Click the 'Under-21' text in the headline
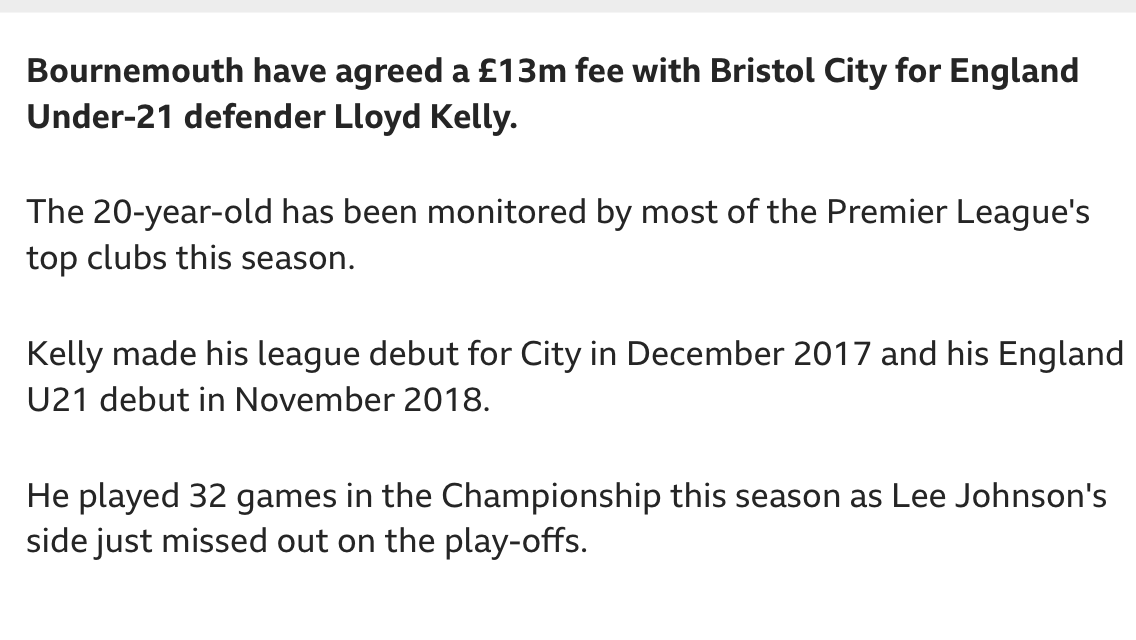The height and width of the screenshot is (640, 1136). (x=100, y=117)
